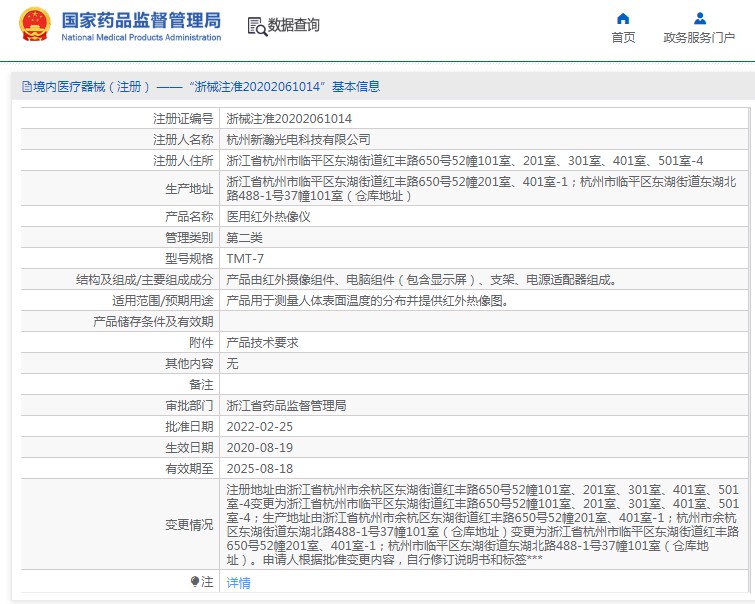Screen dimensions: 755x604
Task: Go to the 首页 menu label
Action: click(x=623, y=38)
